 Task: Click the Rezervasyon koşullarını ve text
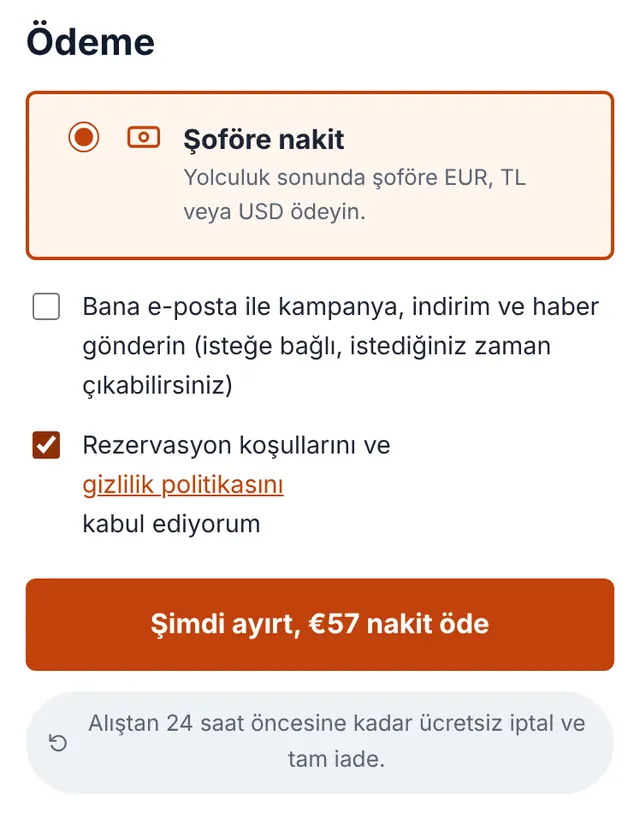click(x=236, y=445)
